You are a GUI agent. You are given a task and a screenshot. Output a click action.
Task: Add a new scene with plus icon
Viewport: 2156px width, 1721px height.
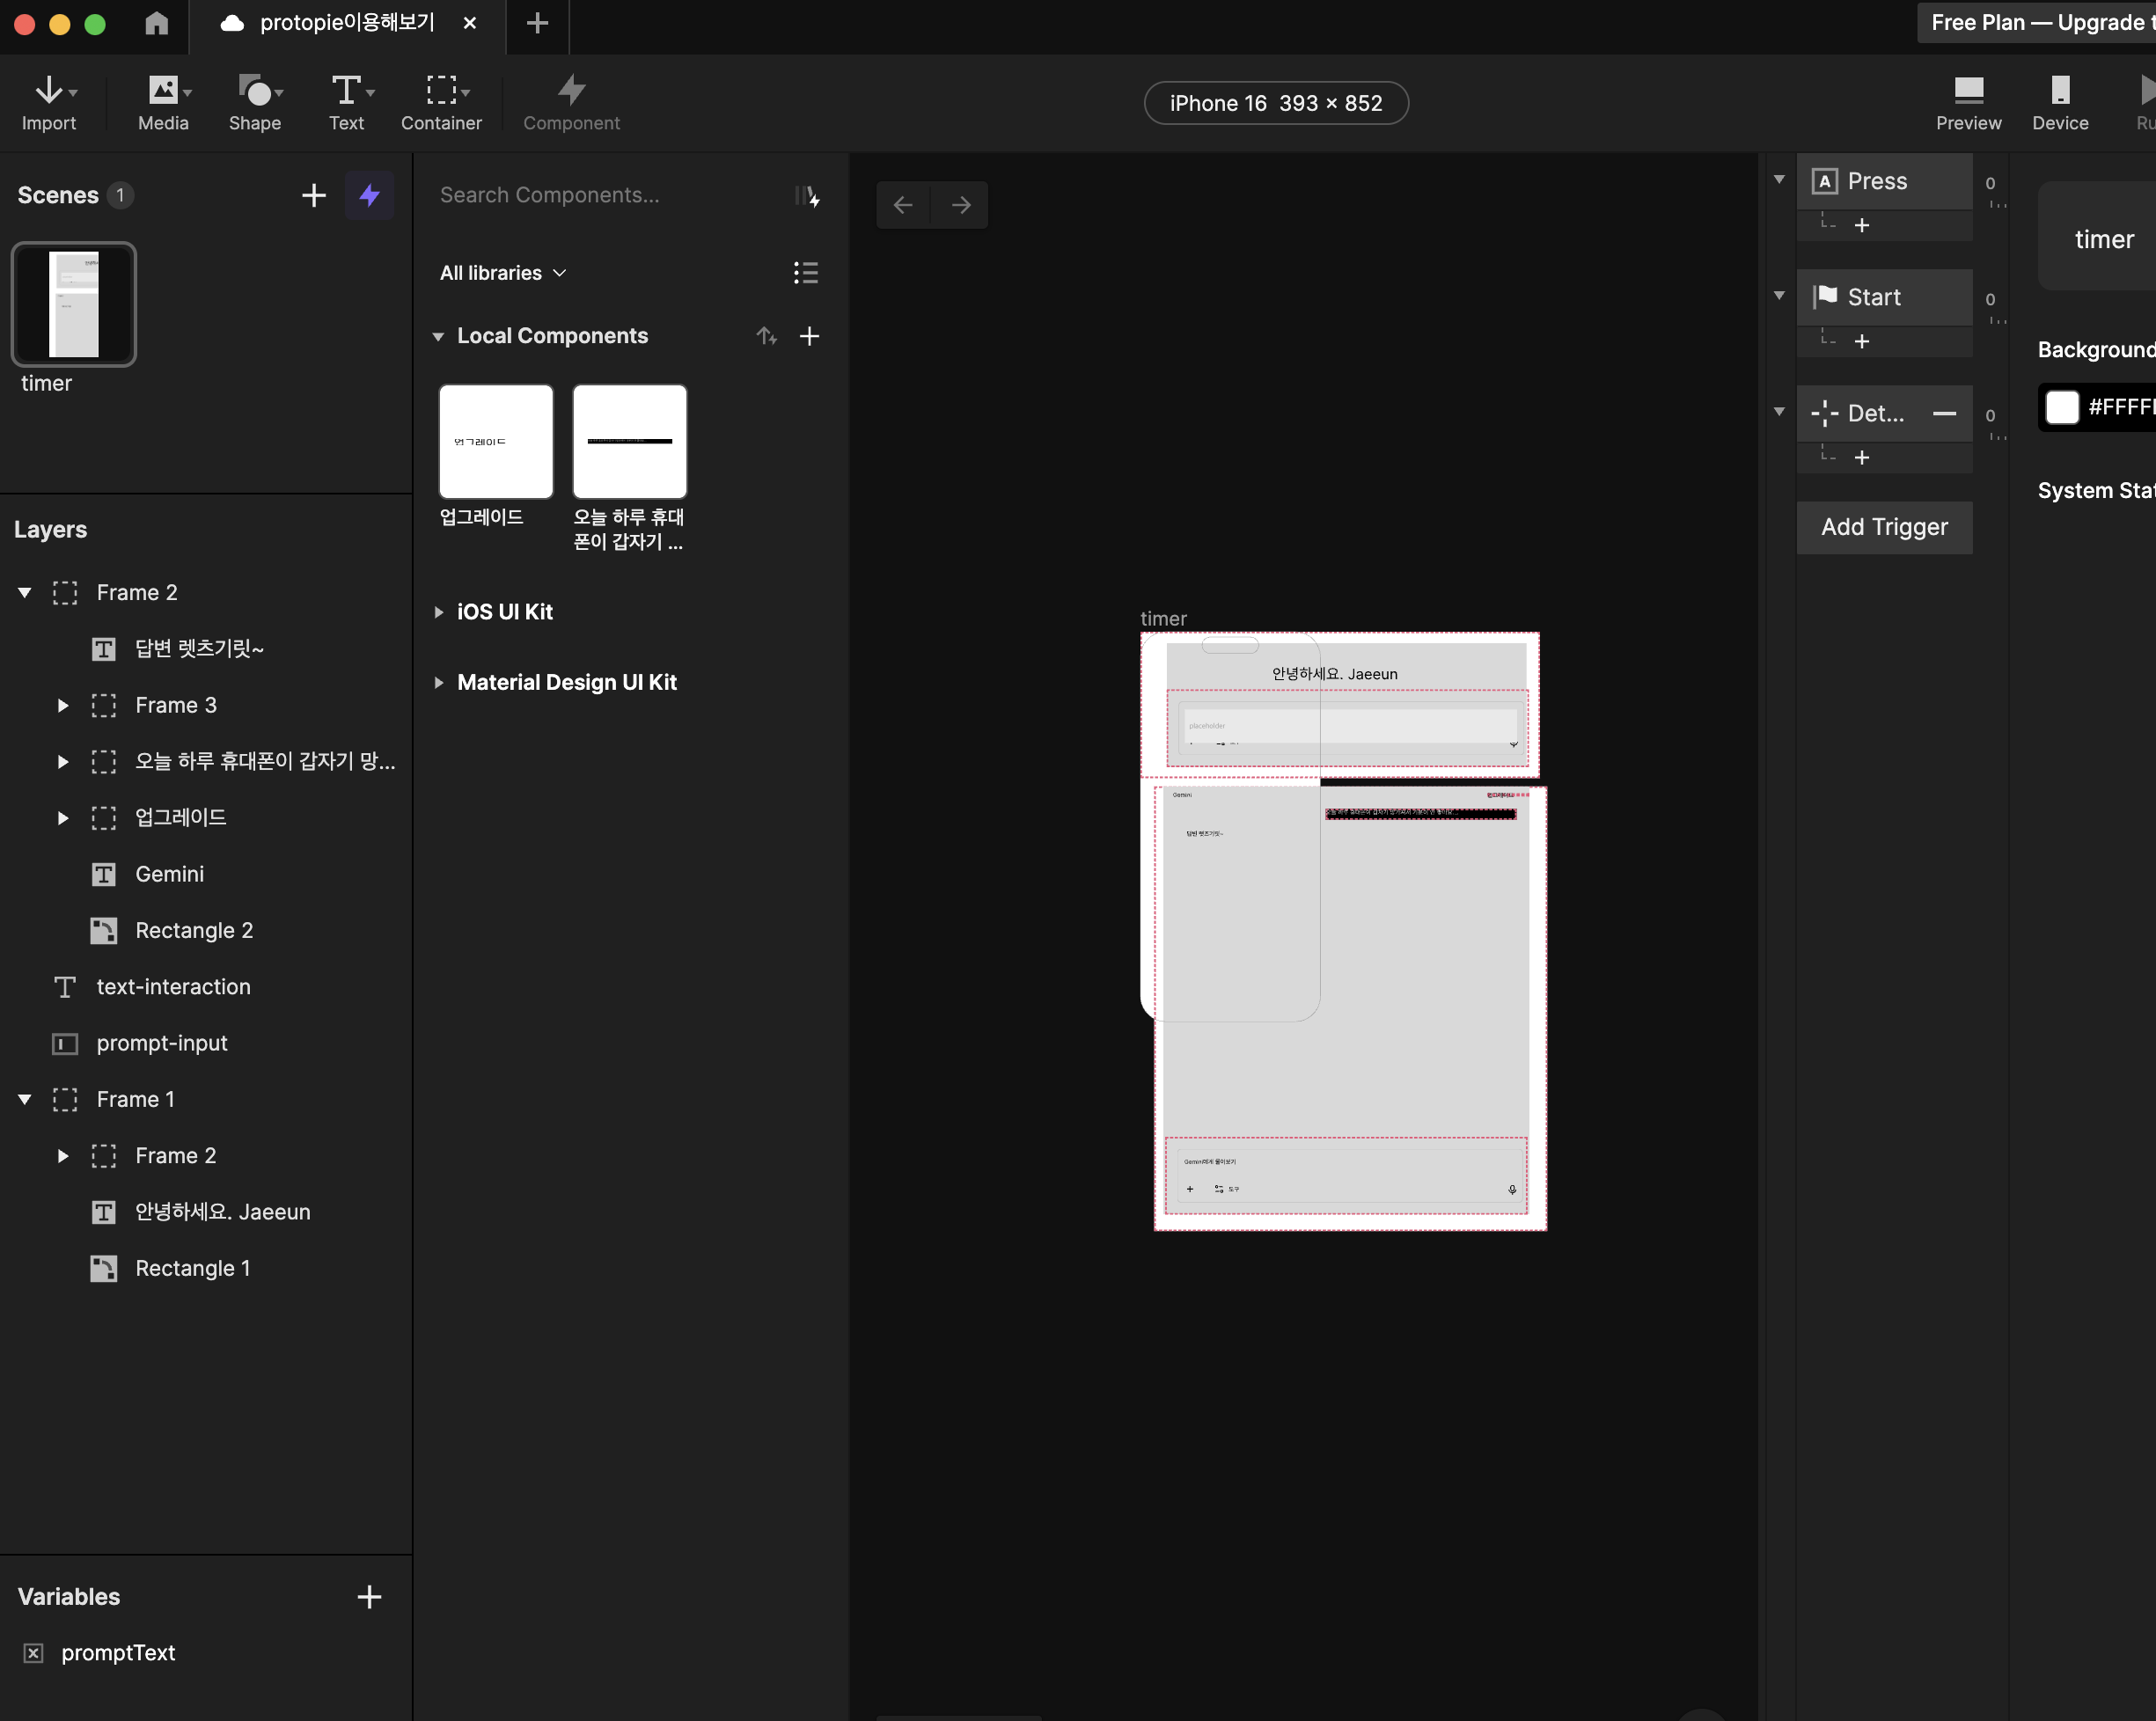pos(314,195)
